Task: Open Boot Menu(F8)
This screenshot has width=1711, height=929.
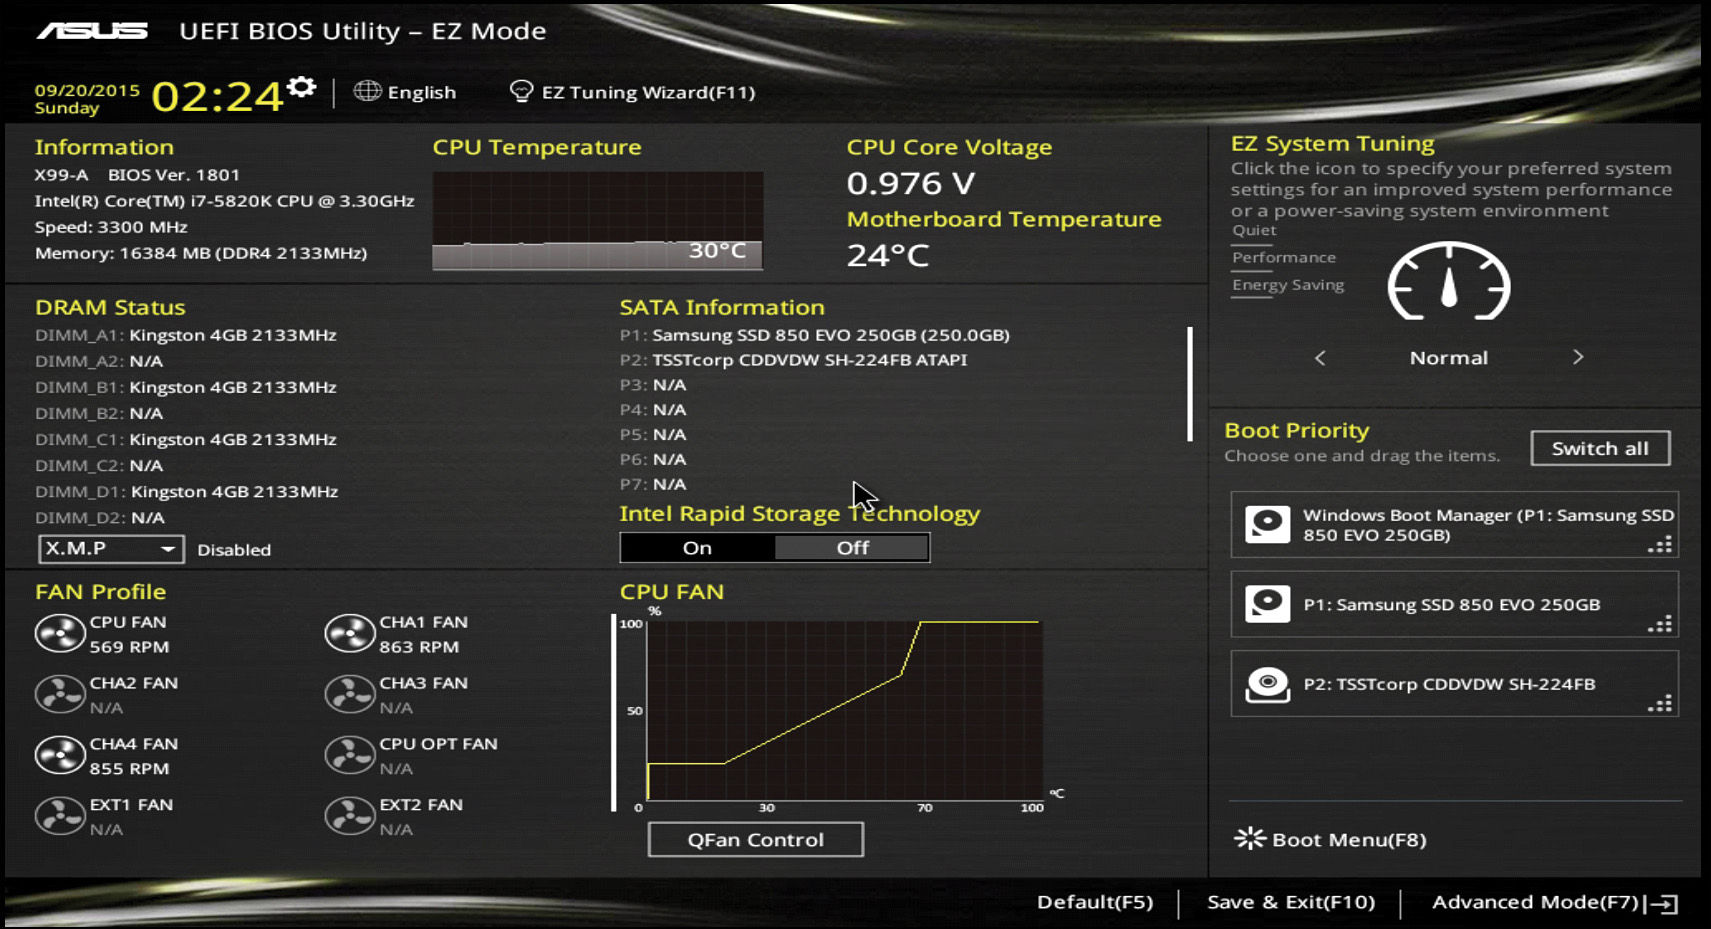Action: (x=1349, y=840)
